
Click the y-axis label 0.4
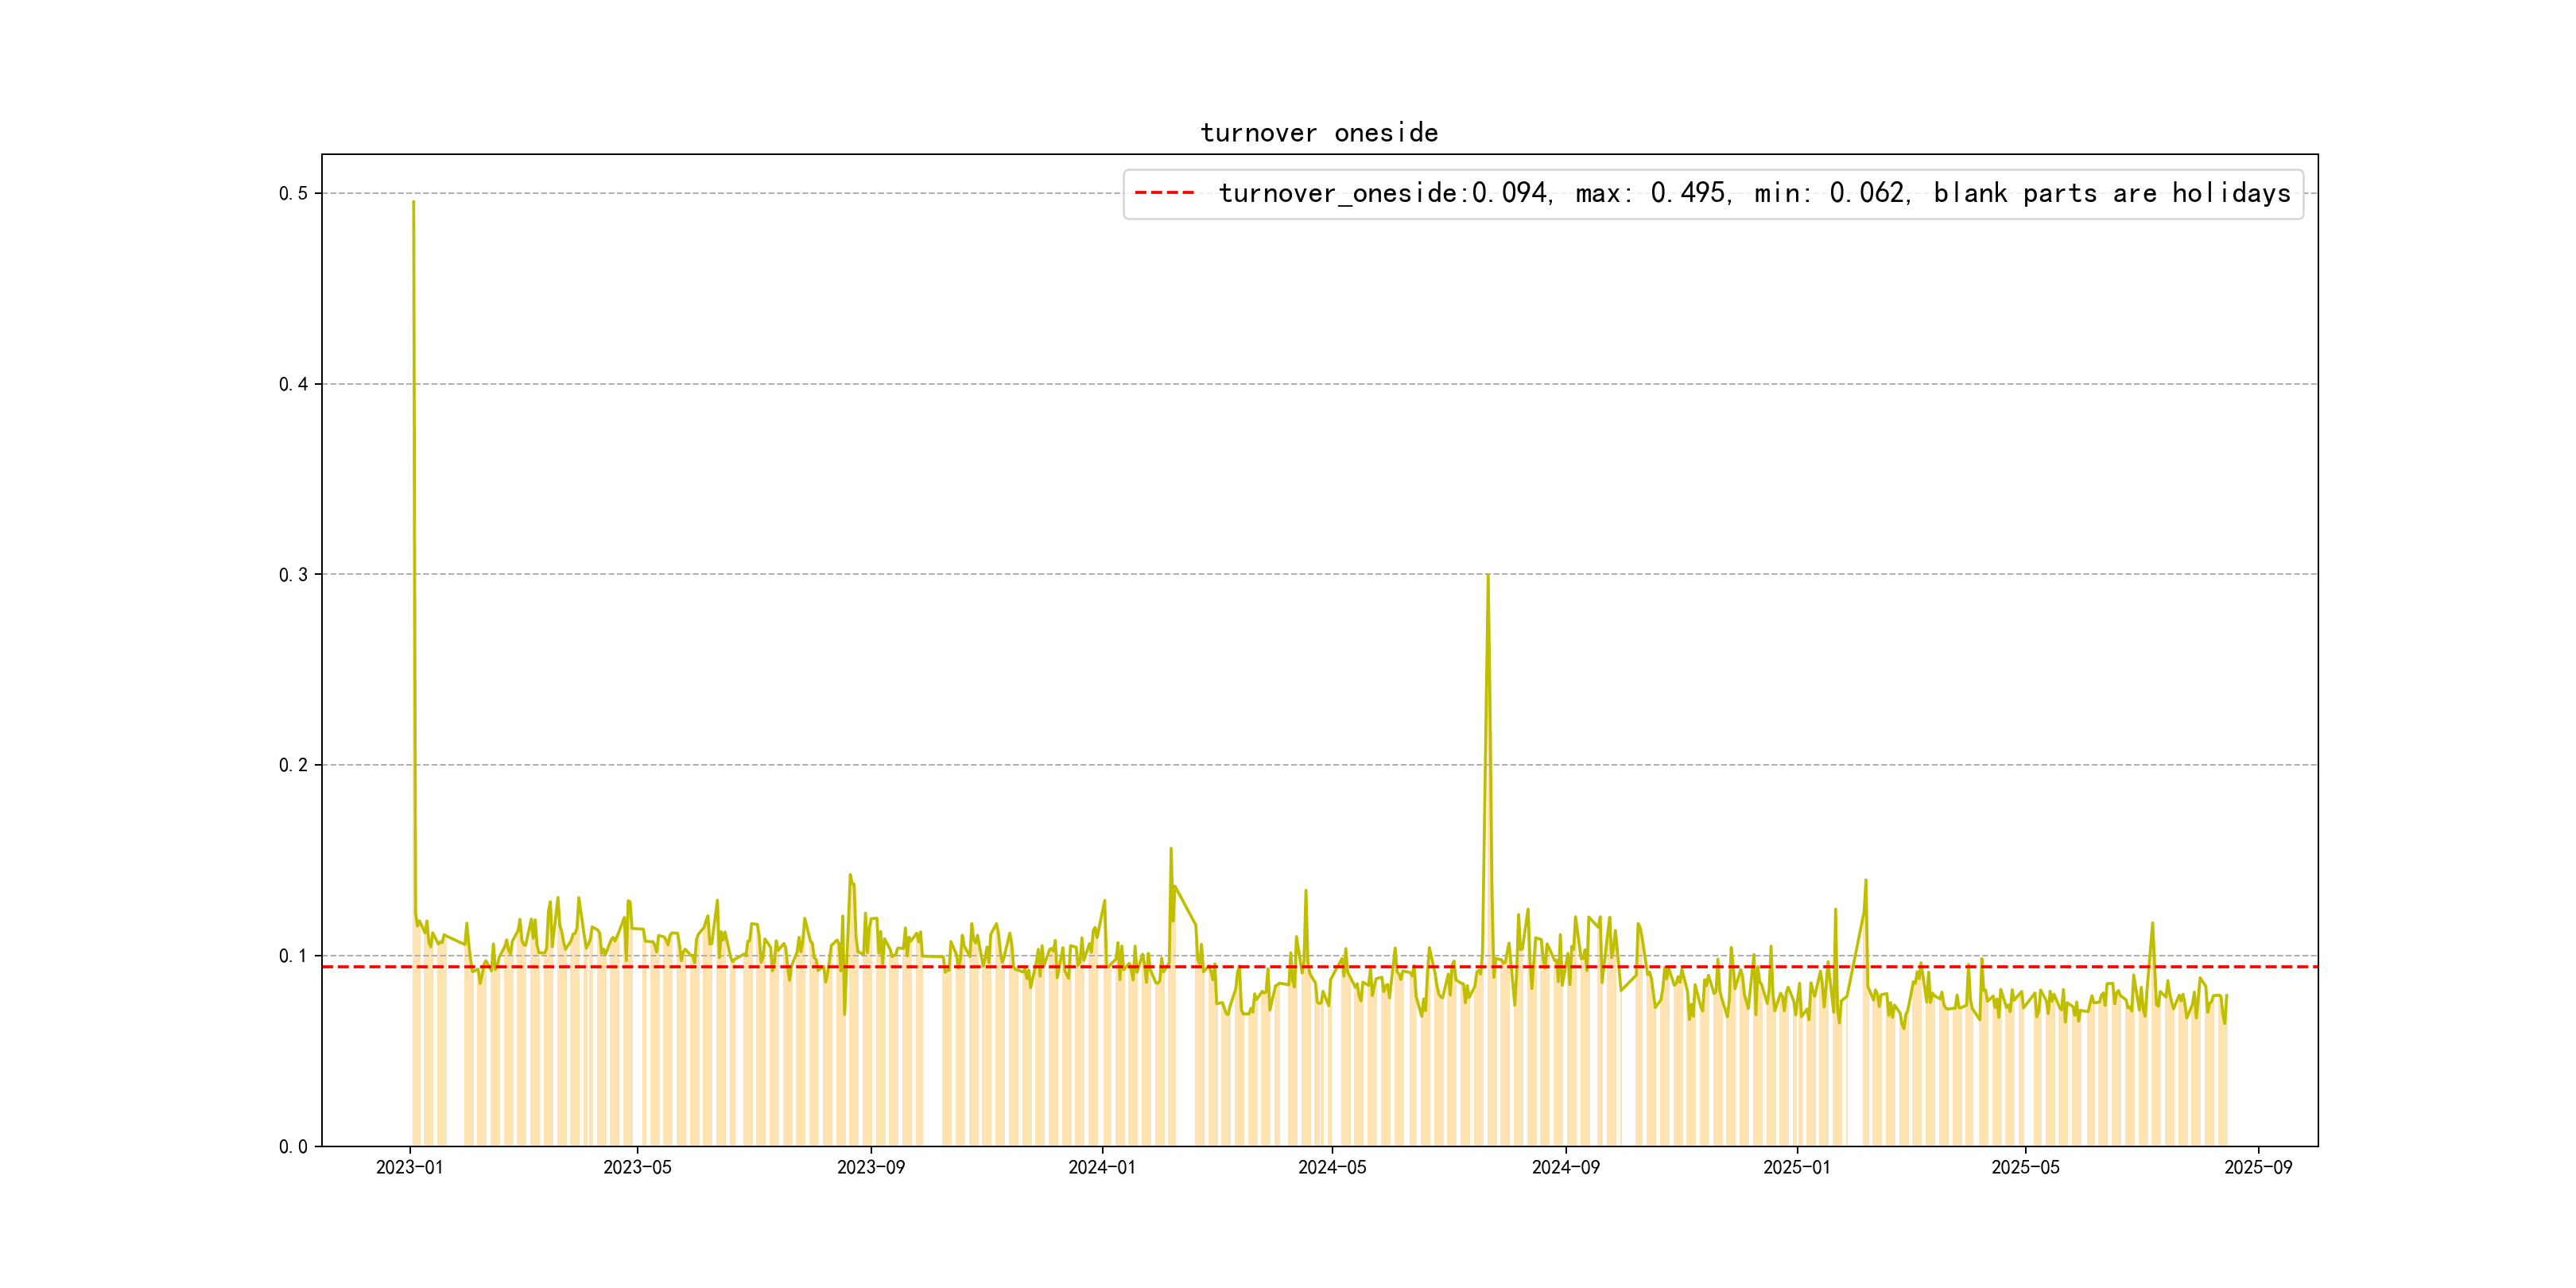(x=293, y=384)
